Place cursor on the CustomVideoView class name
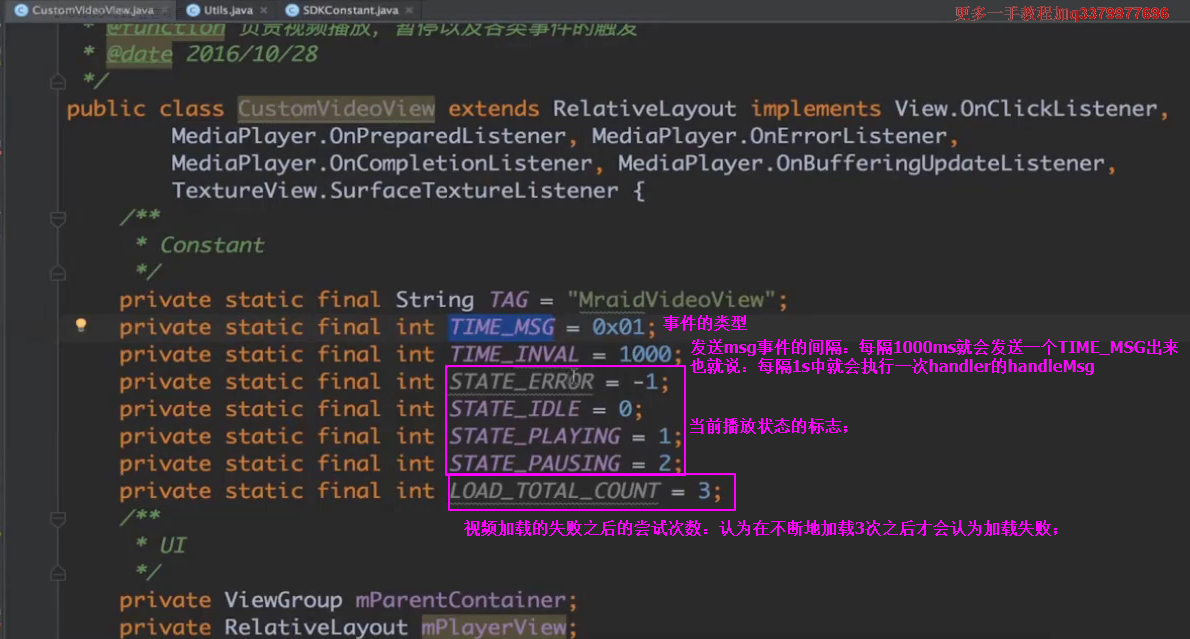The width and height of the screenshot is (1190, 639). click(x=336, y=109)
